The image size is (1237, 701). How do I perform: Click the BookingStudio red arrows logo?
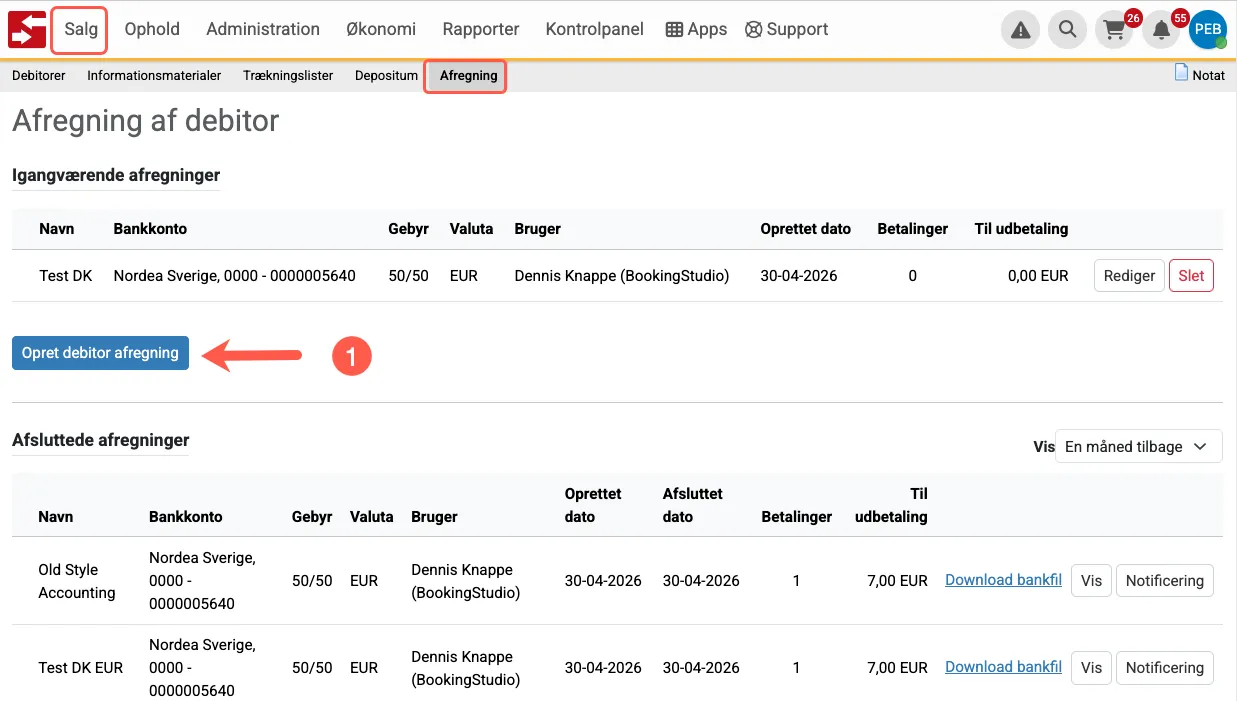coord(27,29)
